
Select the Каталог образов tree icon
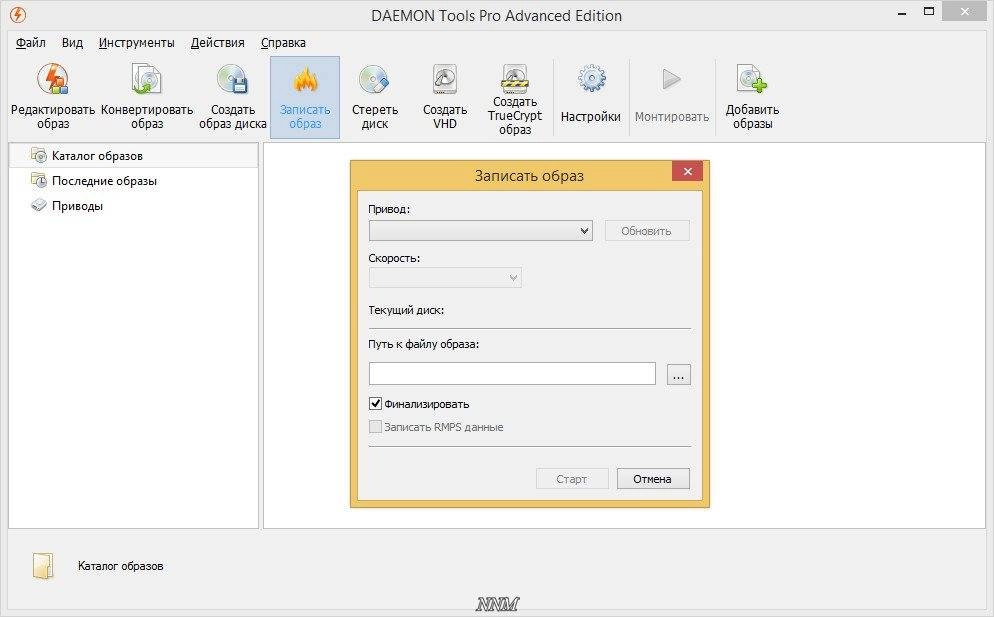39,155
